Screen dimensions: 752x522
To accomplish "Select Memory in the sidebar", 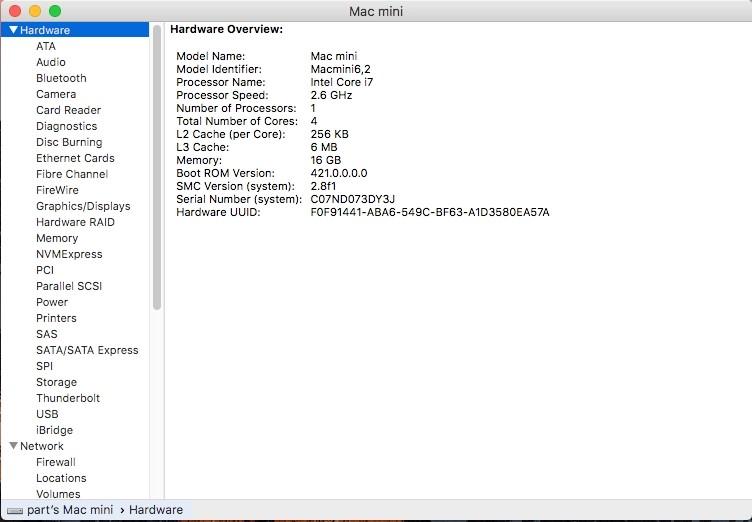I will (57, 238).
